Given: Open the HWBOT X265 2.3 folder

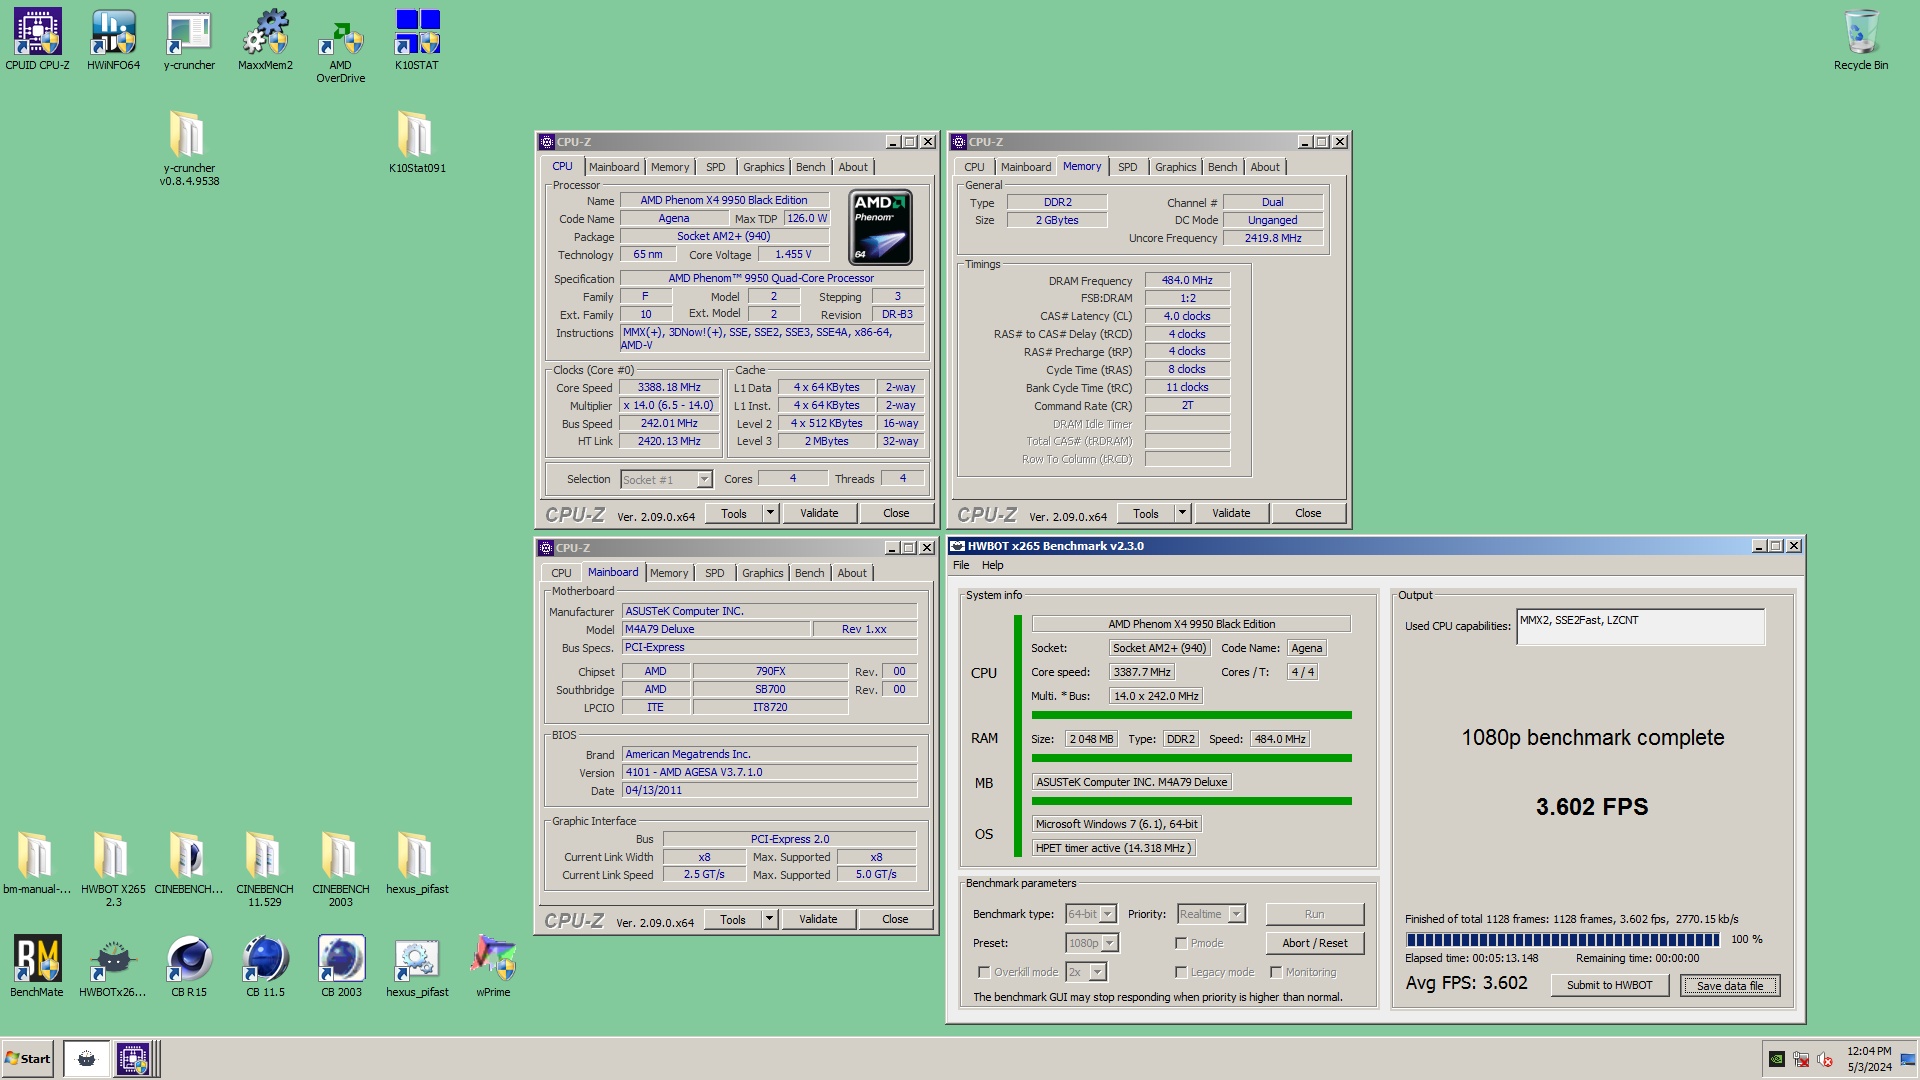Looking at the screenshot, I should click(113, 869).
